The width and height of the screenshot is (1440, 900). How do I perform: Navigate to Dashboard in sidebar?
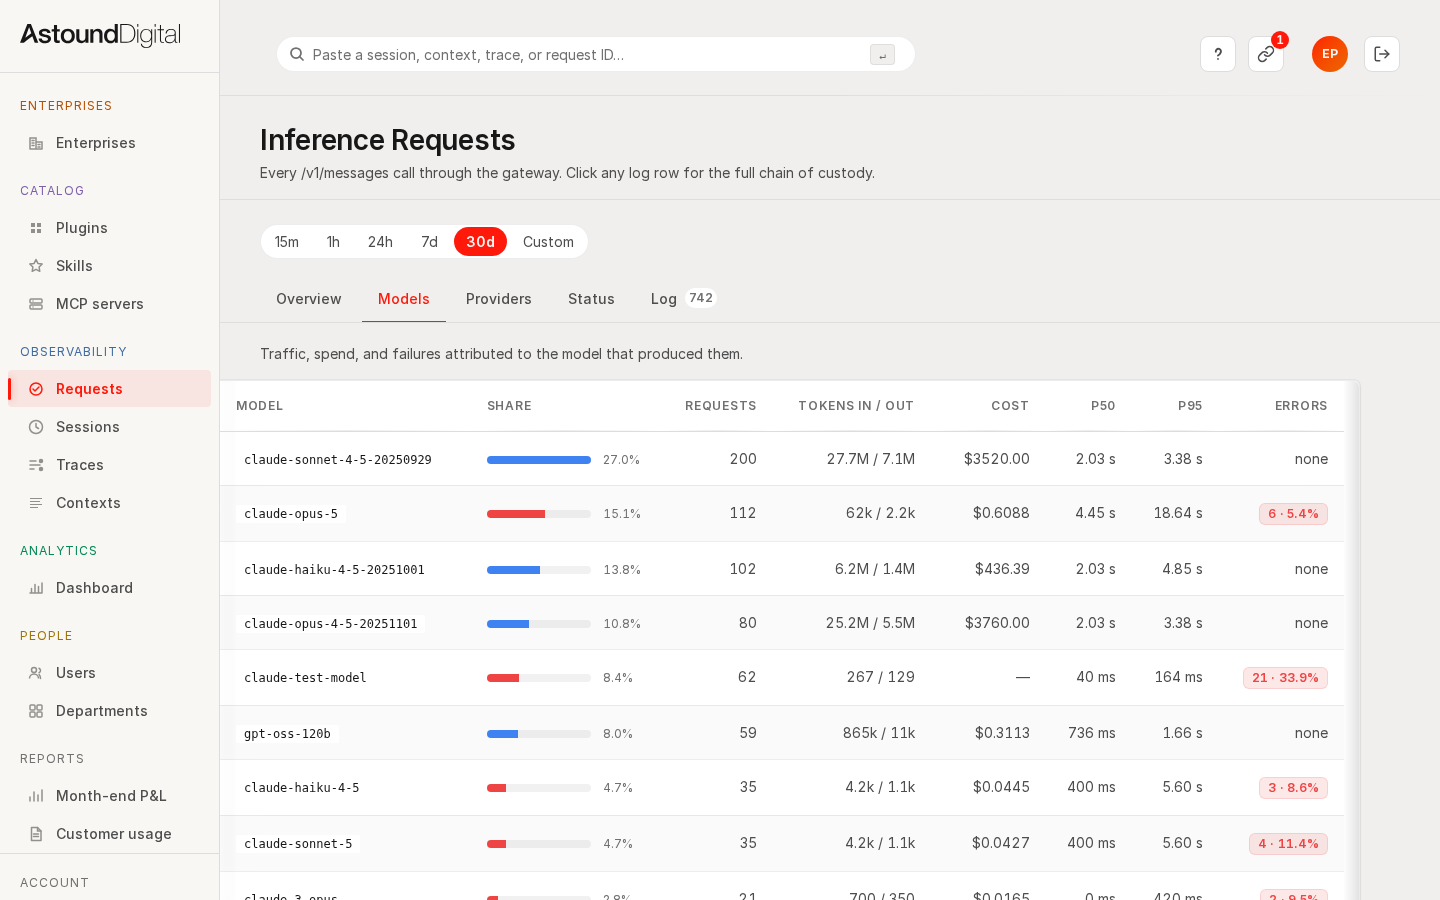click(110, 588)
